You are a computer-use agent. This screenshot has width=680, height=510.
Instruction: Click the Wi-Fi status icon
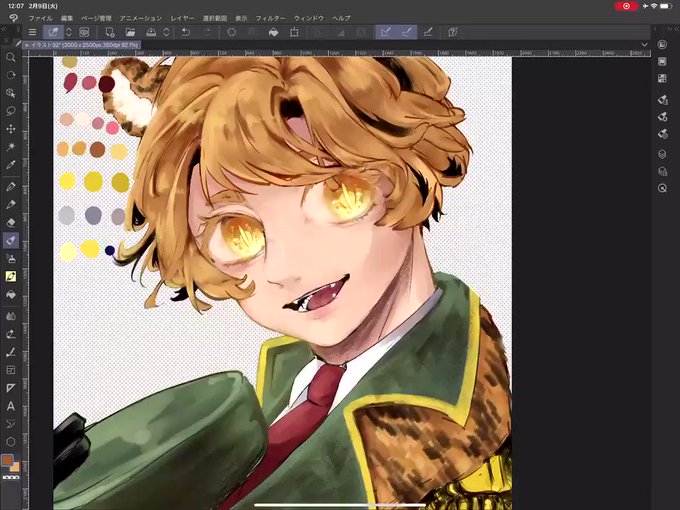click(654, 6)
